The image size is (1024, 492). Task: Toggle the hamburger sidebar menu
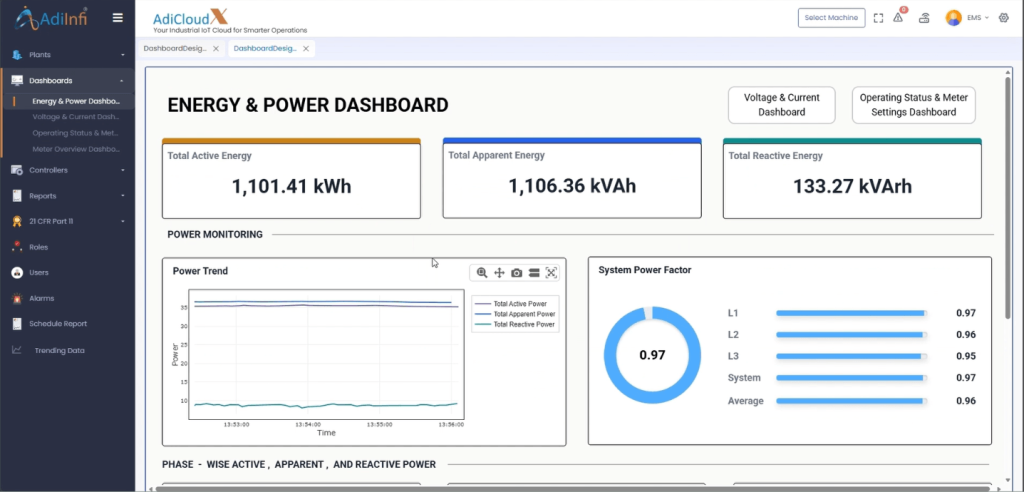[x=118, y=18]
